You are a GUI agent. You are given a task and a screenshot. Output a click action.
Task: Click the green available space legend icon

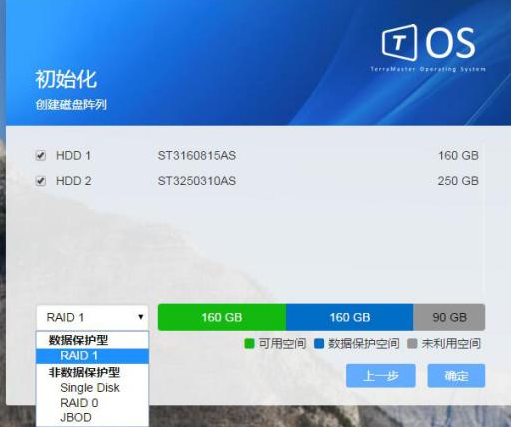coord(249,344)
